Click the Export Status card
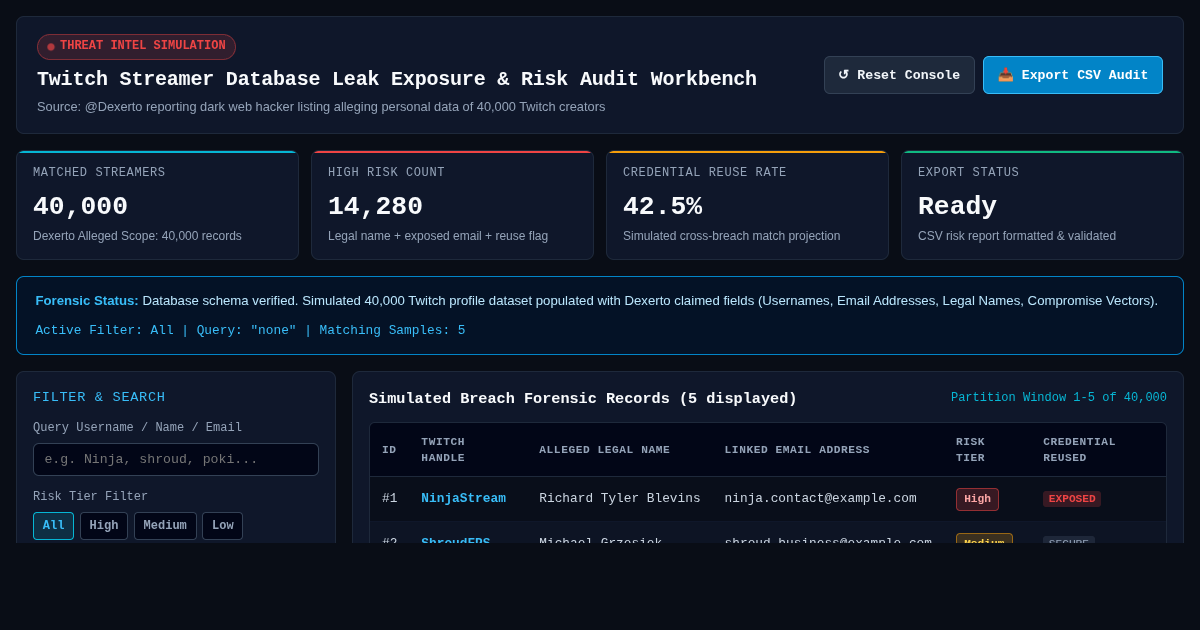The image size is (1200, 630). point(1042,205)
